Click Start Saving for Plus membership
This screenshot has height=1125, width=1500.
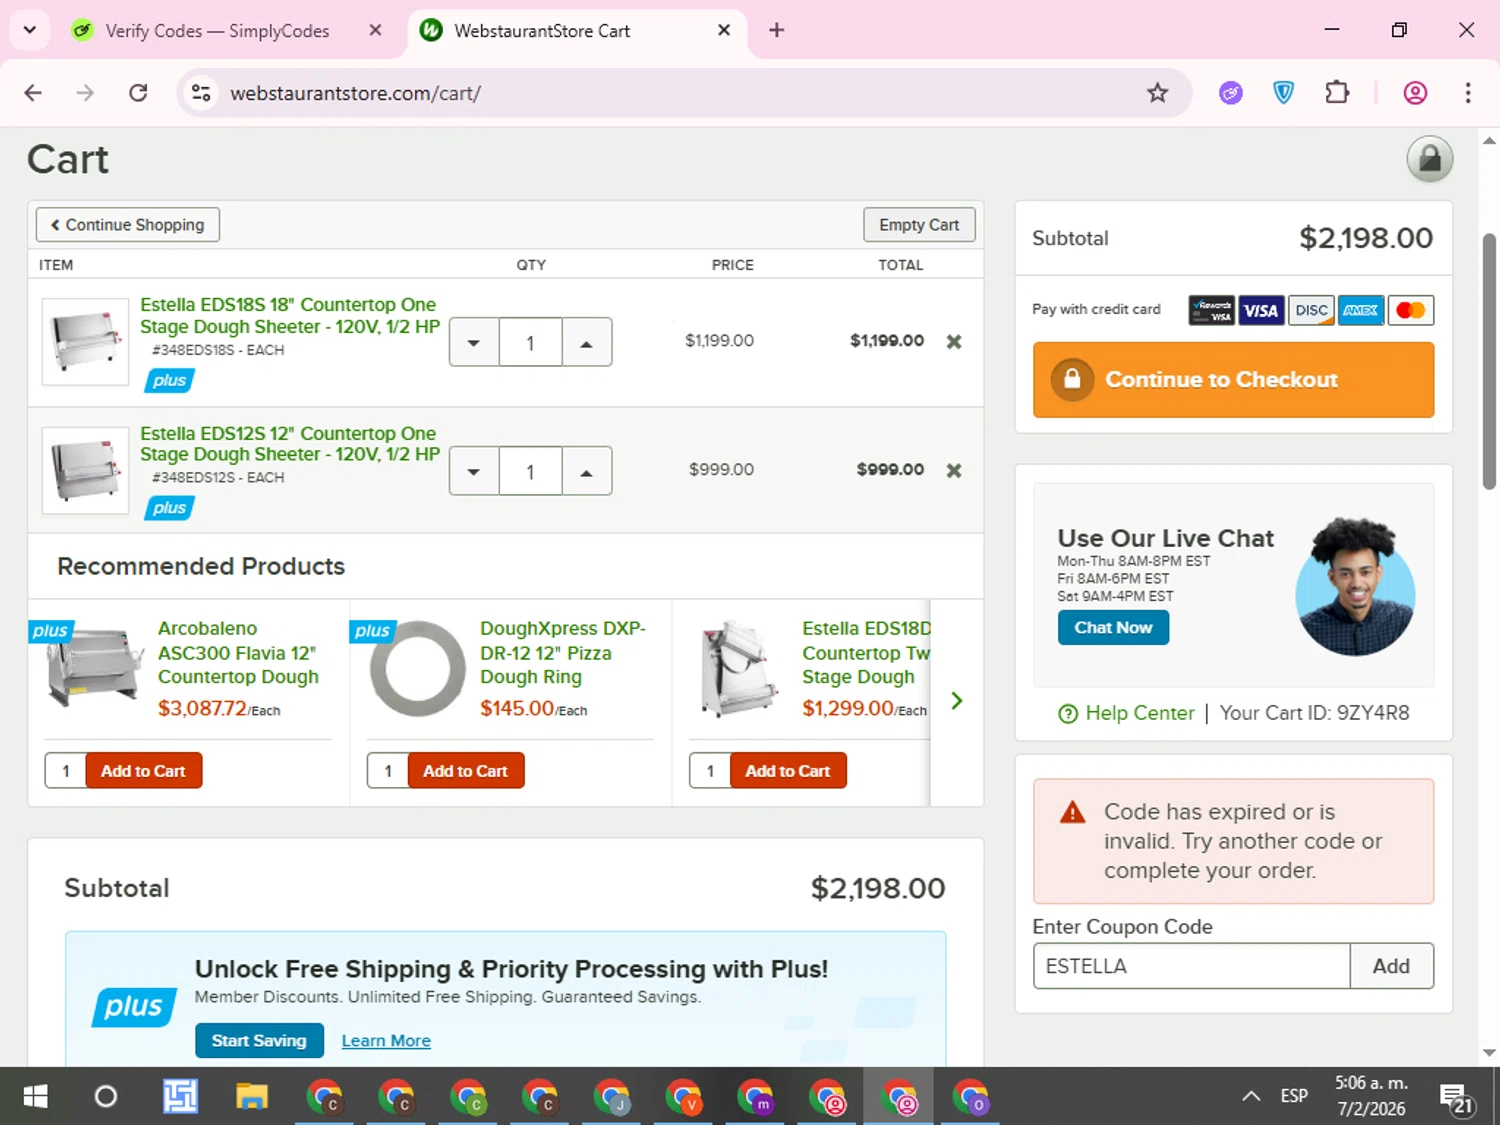(x=259, y=1041)
